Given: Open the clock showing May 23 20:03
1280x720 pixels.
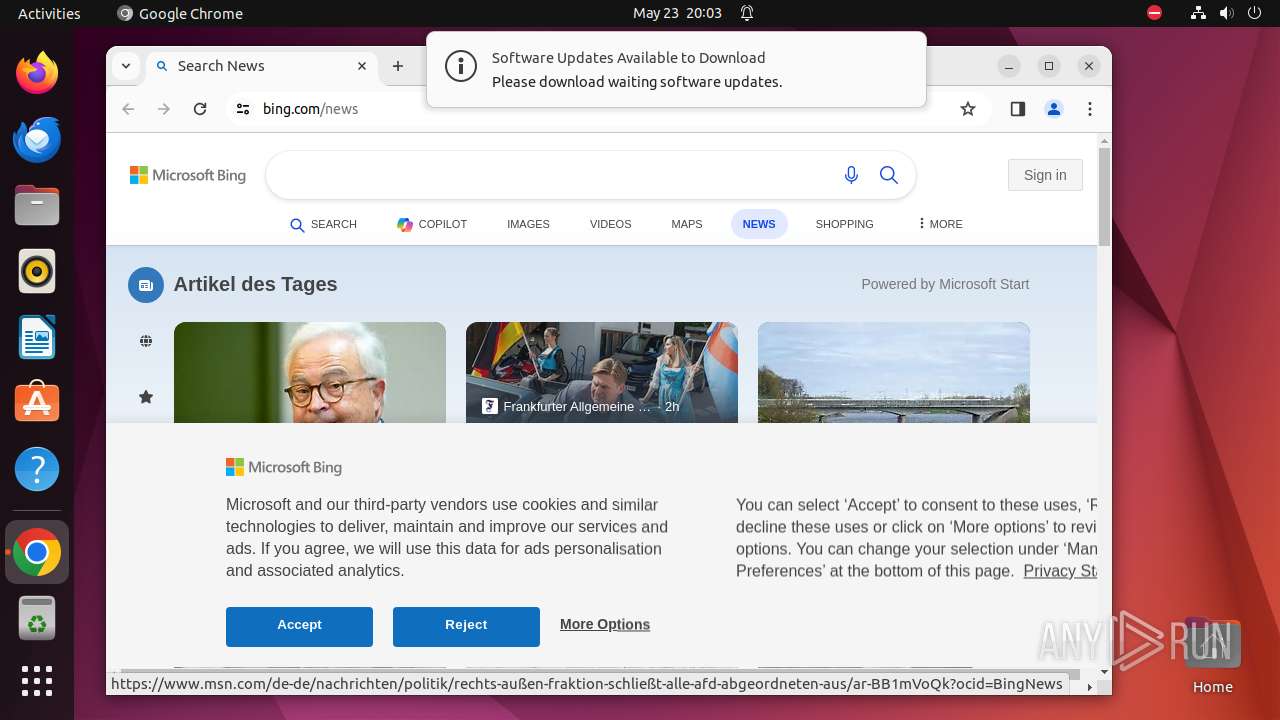Looking at the screenshot, I should point(677,13).
